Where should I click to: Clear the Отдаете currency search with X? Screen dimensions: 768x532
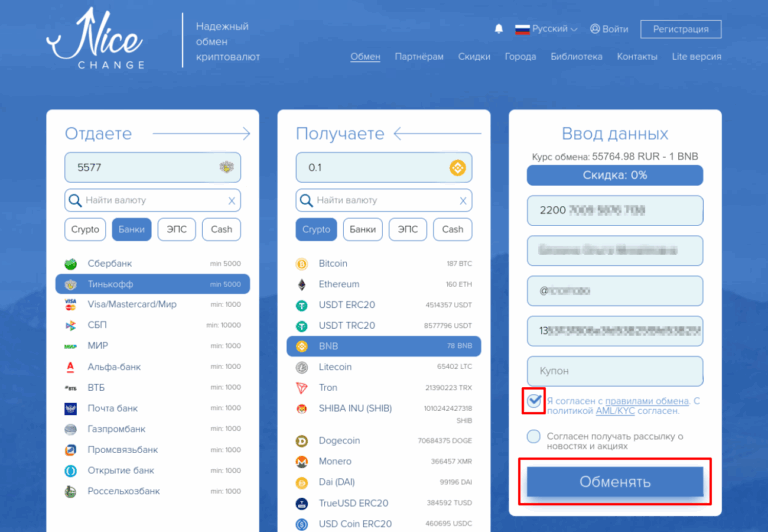(x=232, y=200)
